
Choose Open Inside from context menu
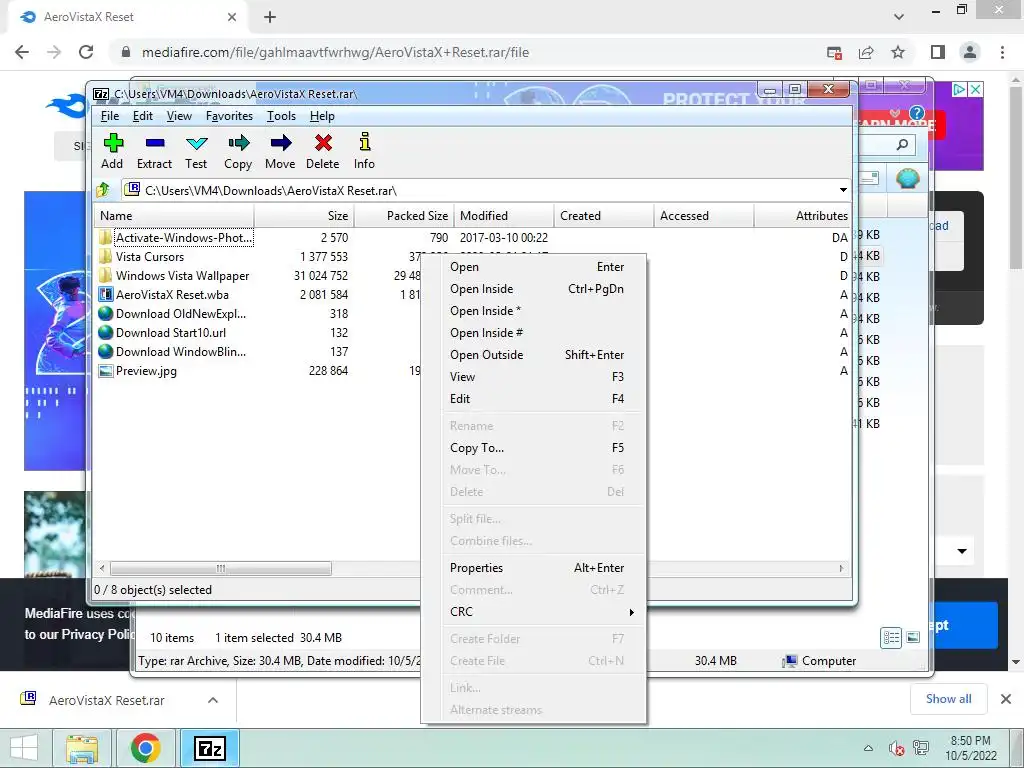(x=534, y=289)
